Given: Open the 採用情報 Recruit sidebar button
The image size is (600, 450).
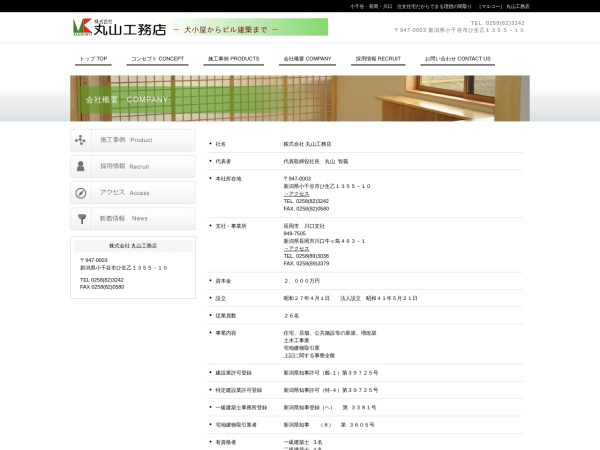Looking at the screenshot, I should click(133, 166).
